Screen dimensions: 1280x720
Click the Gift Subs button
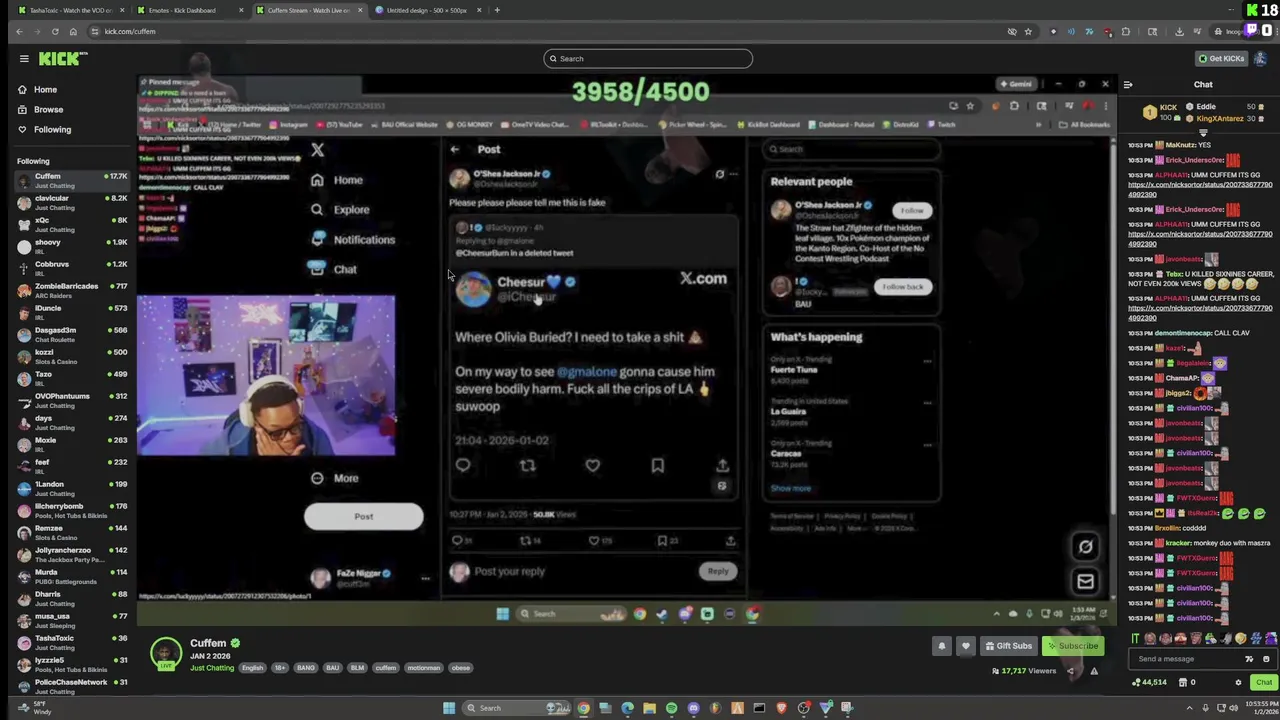coord(1008,646)
